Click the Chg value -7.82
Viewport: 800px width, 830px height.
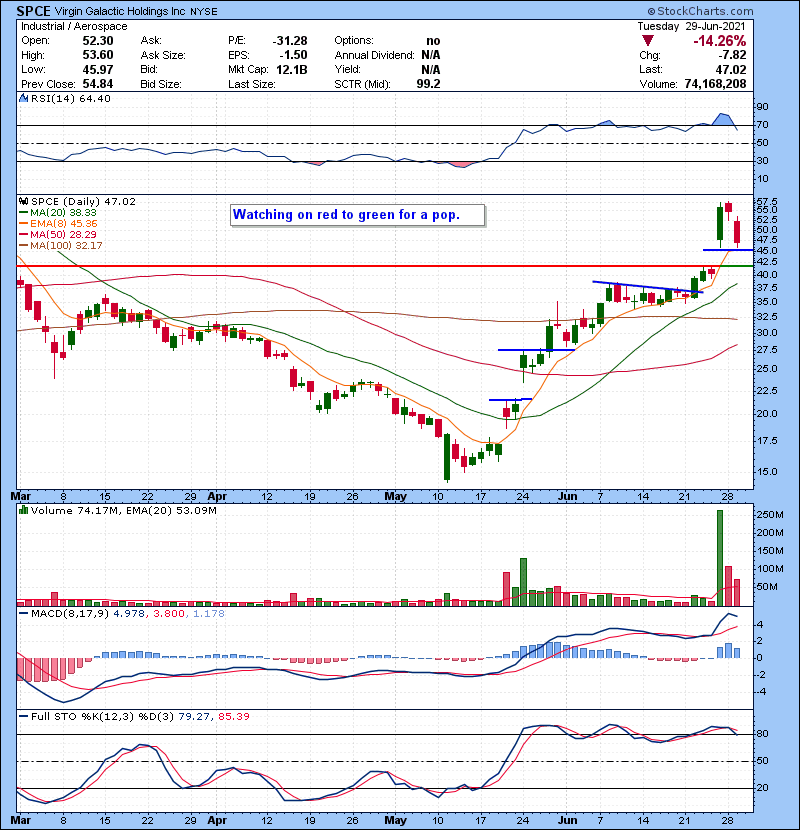tap(732, 55)
